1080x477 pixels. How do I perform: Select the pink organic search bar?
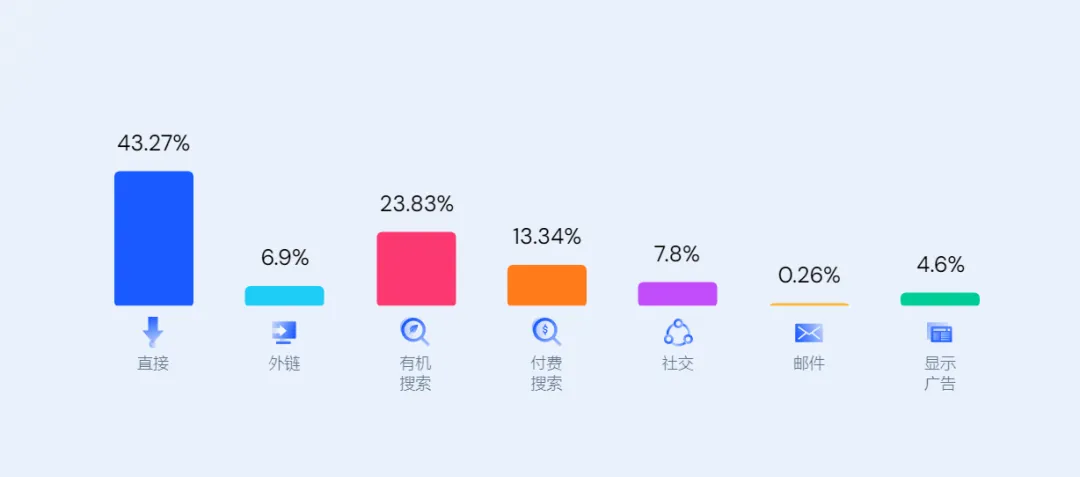click(416, 269)
